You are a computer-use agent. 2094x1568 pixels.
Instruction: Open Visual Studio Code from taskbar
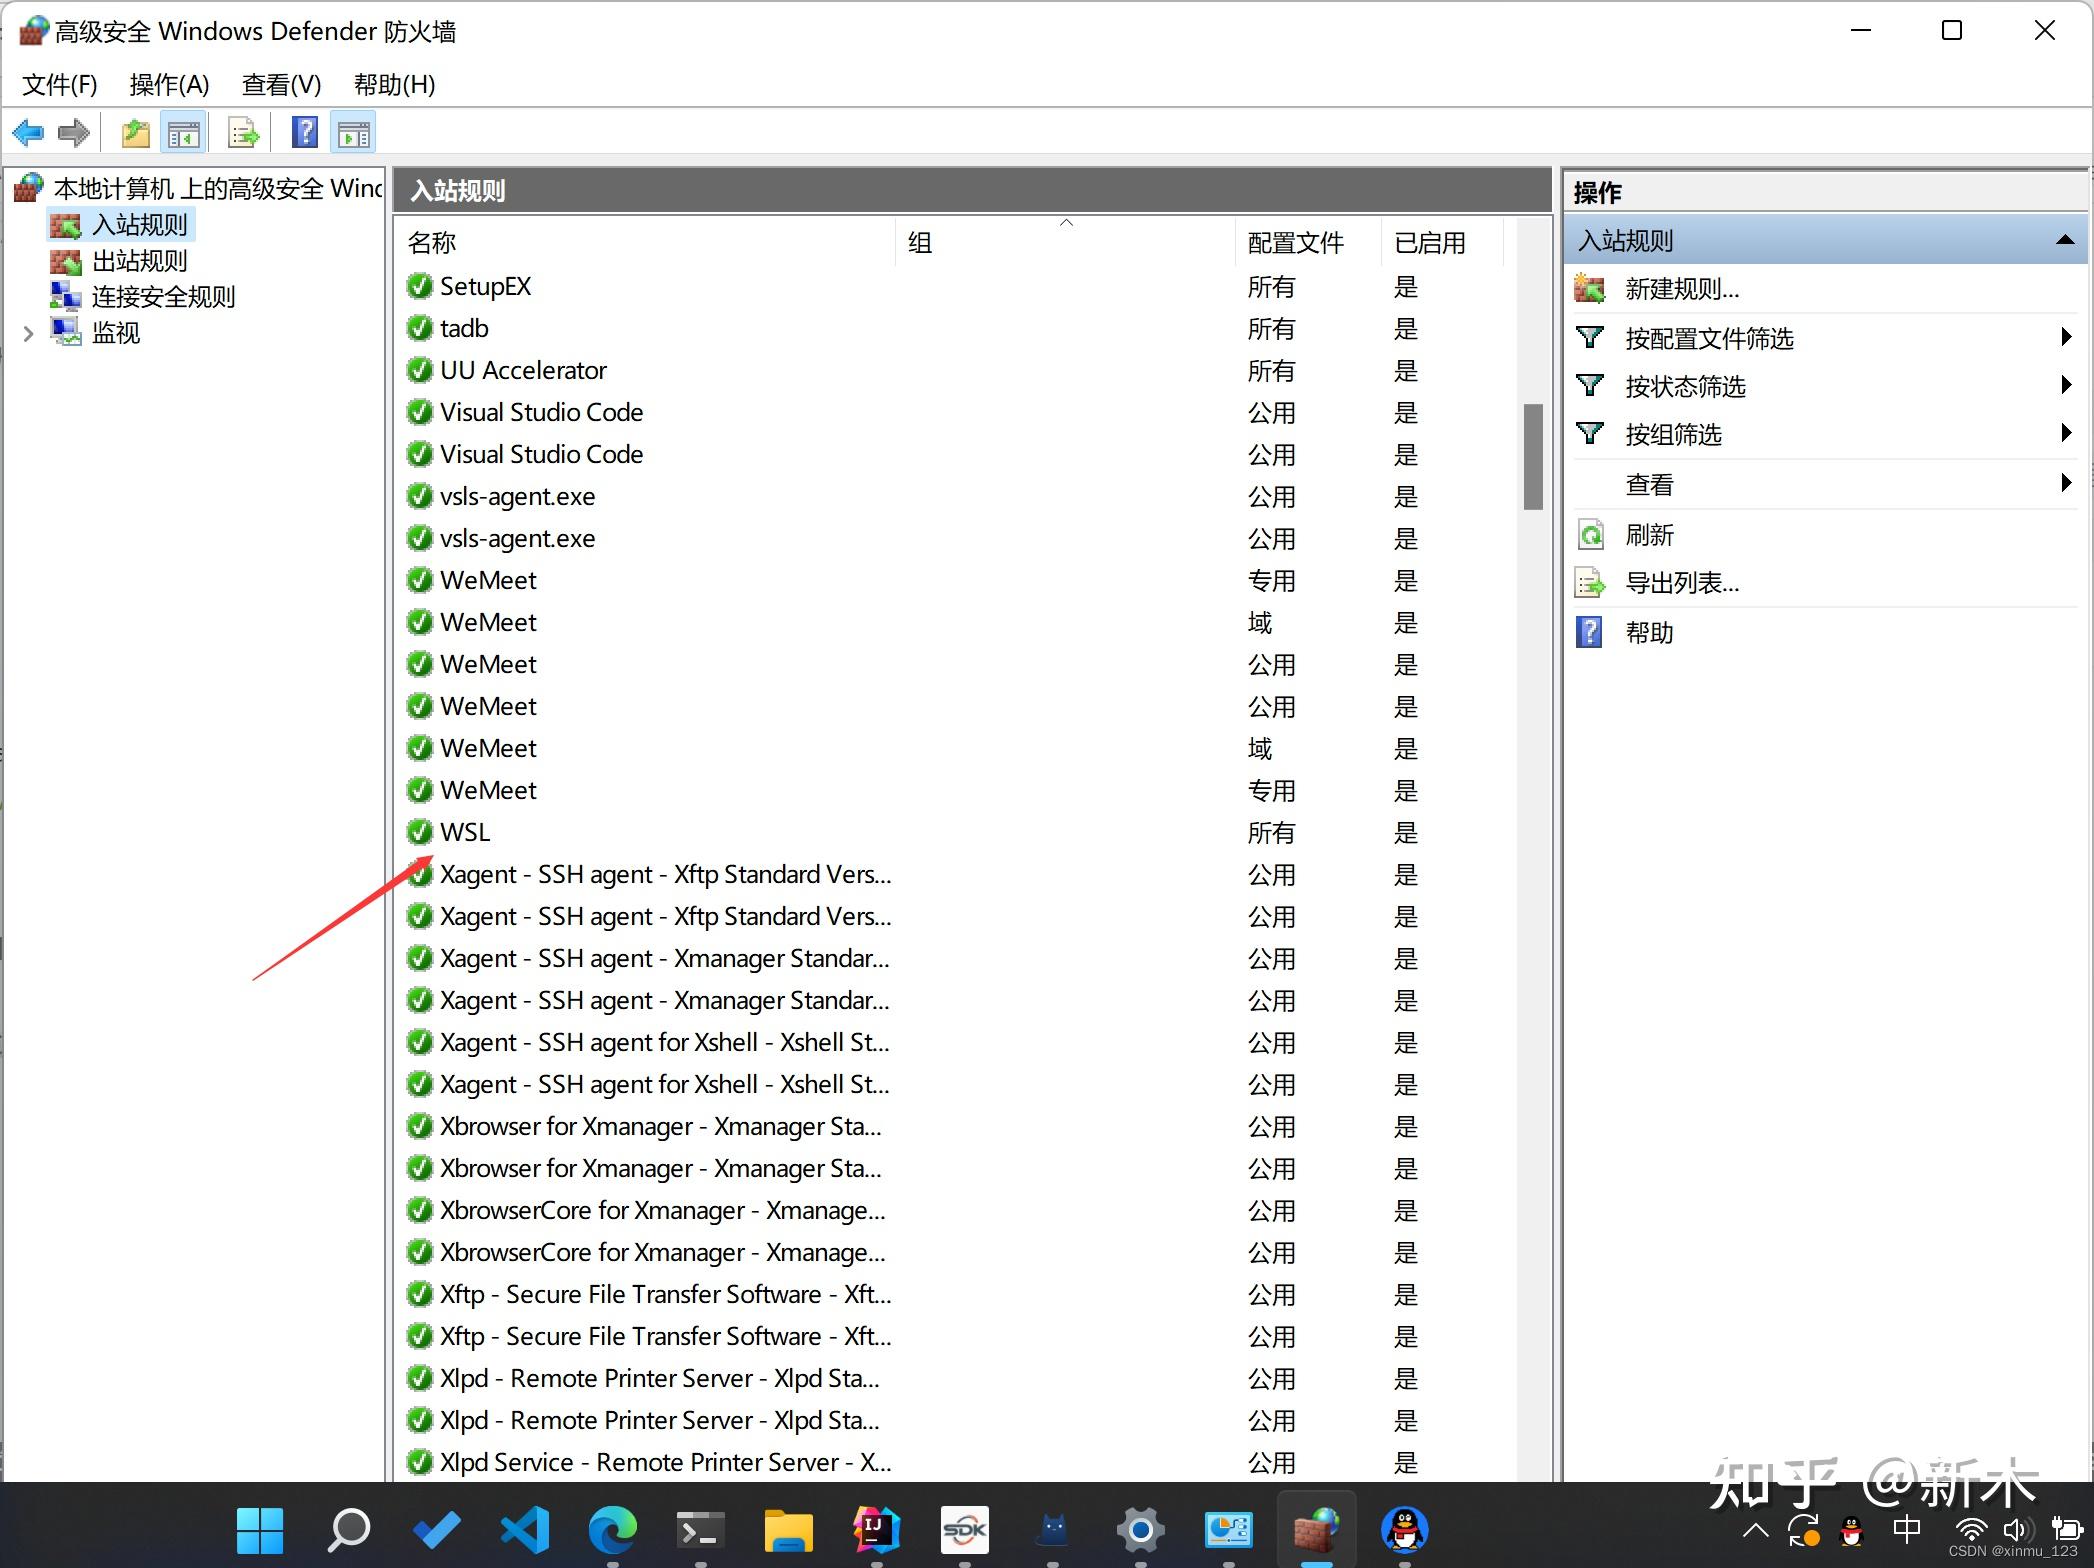coord(525,1529)
